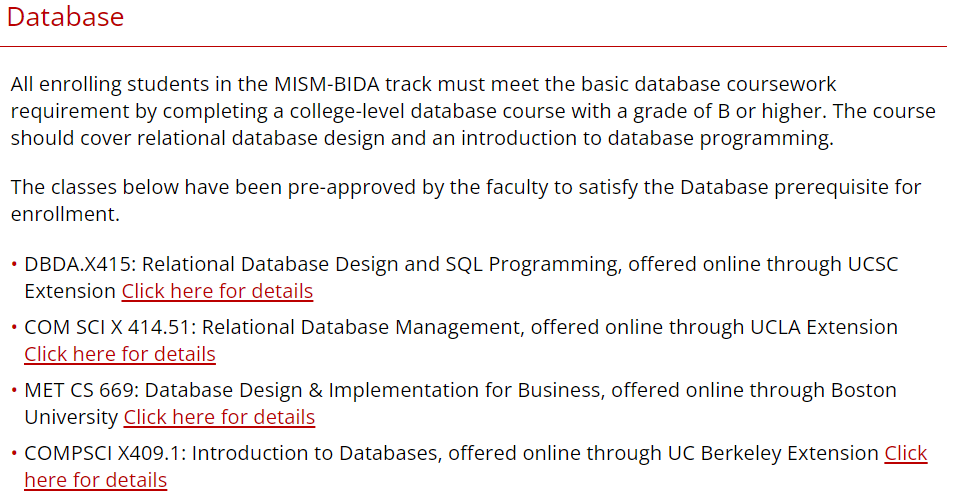Screen dimensions: 957x494
Task: Click the bullet beside the COMPSCI X409.1 item
Action: pos(14,454)
